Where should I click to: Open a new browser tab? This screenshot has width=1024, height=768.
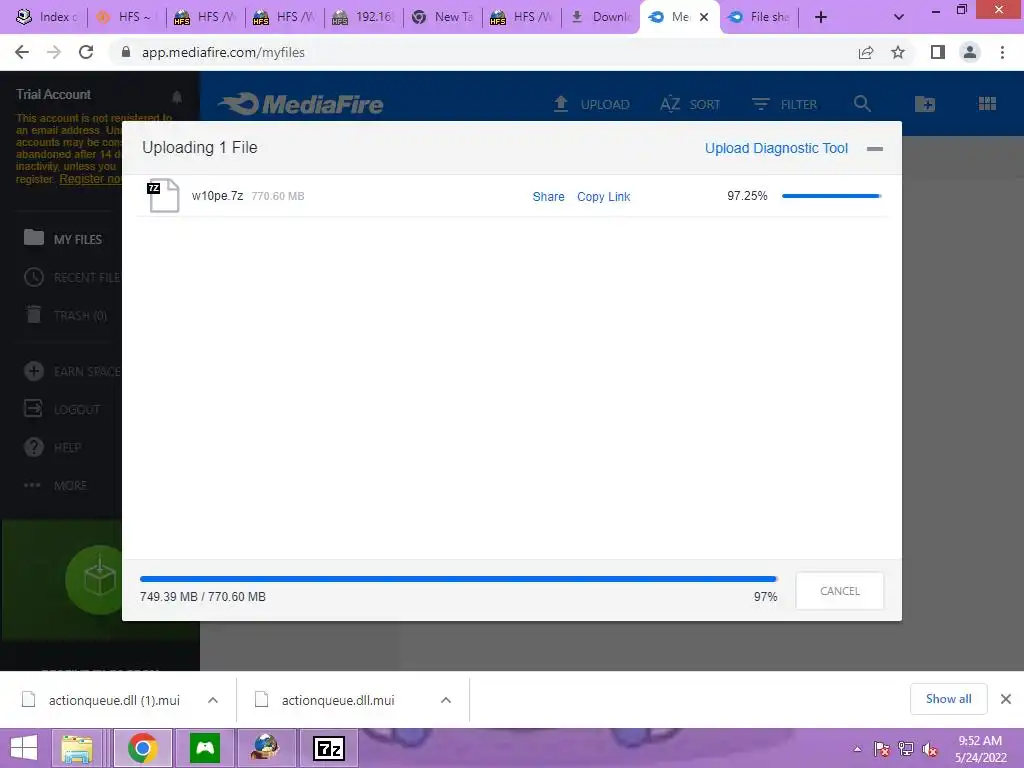[821, 17]
